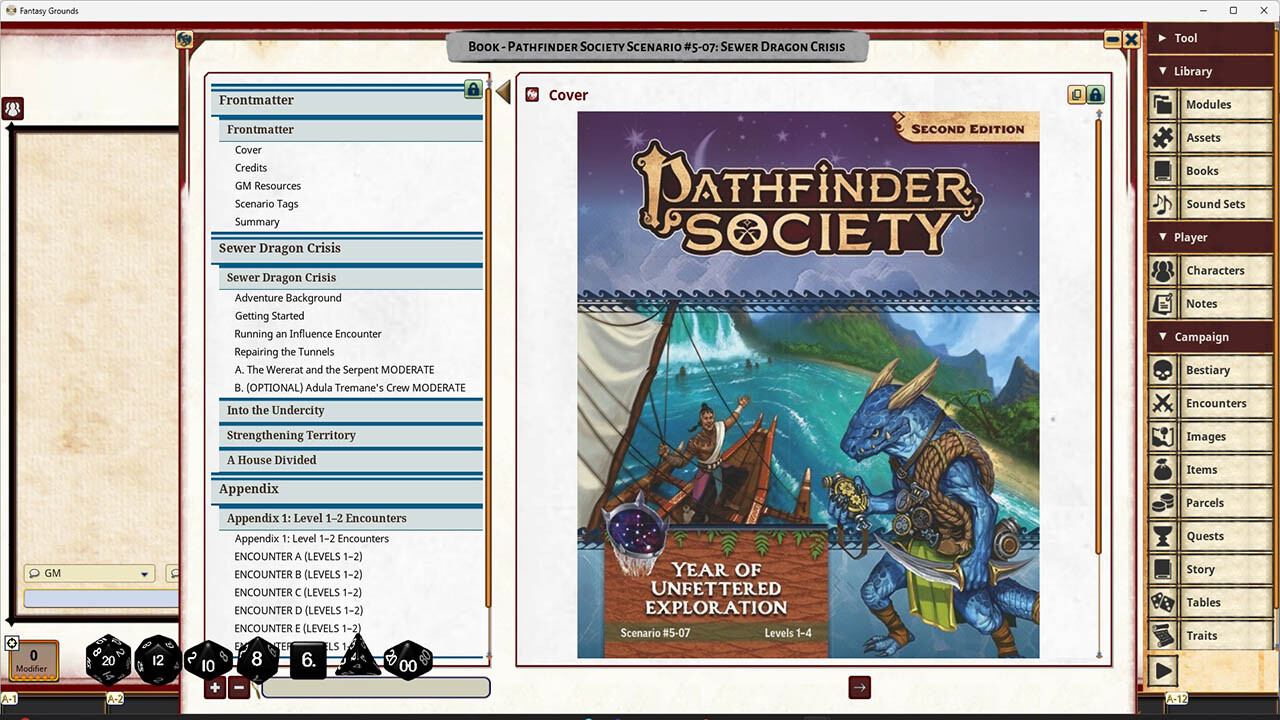Open the Bestiary campaign panel
The image size is (1280, 720).
coord(1210,370)
